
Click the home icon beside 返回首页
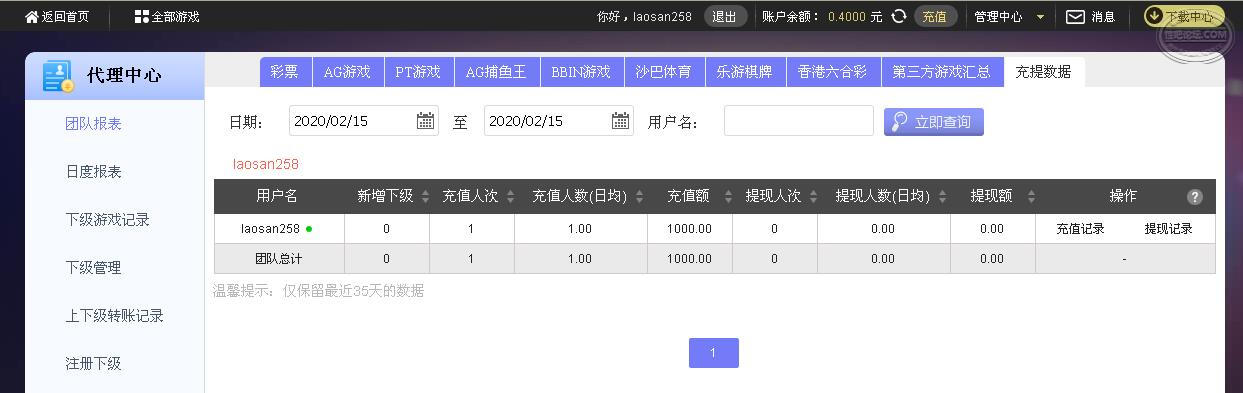coord(32,17)
